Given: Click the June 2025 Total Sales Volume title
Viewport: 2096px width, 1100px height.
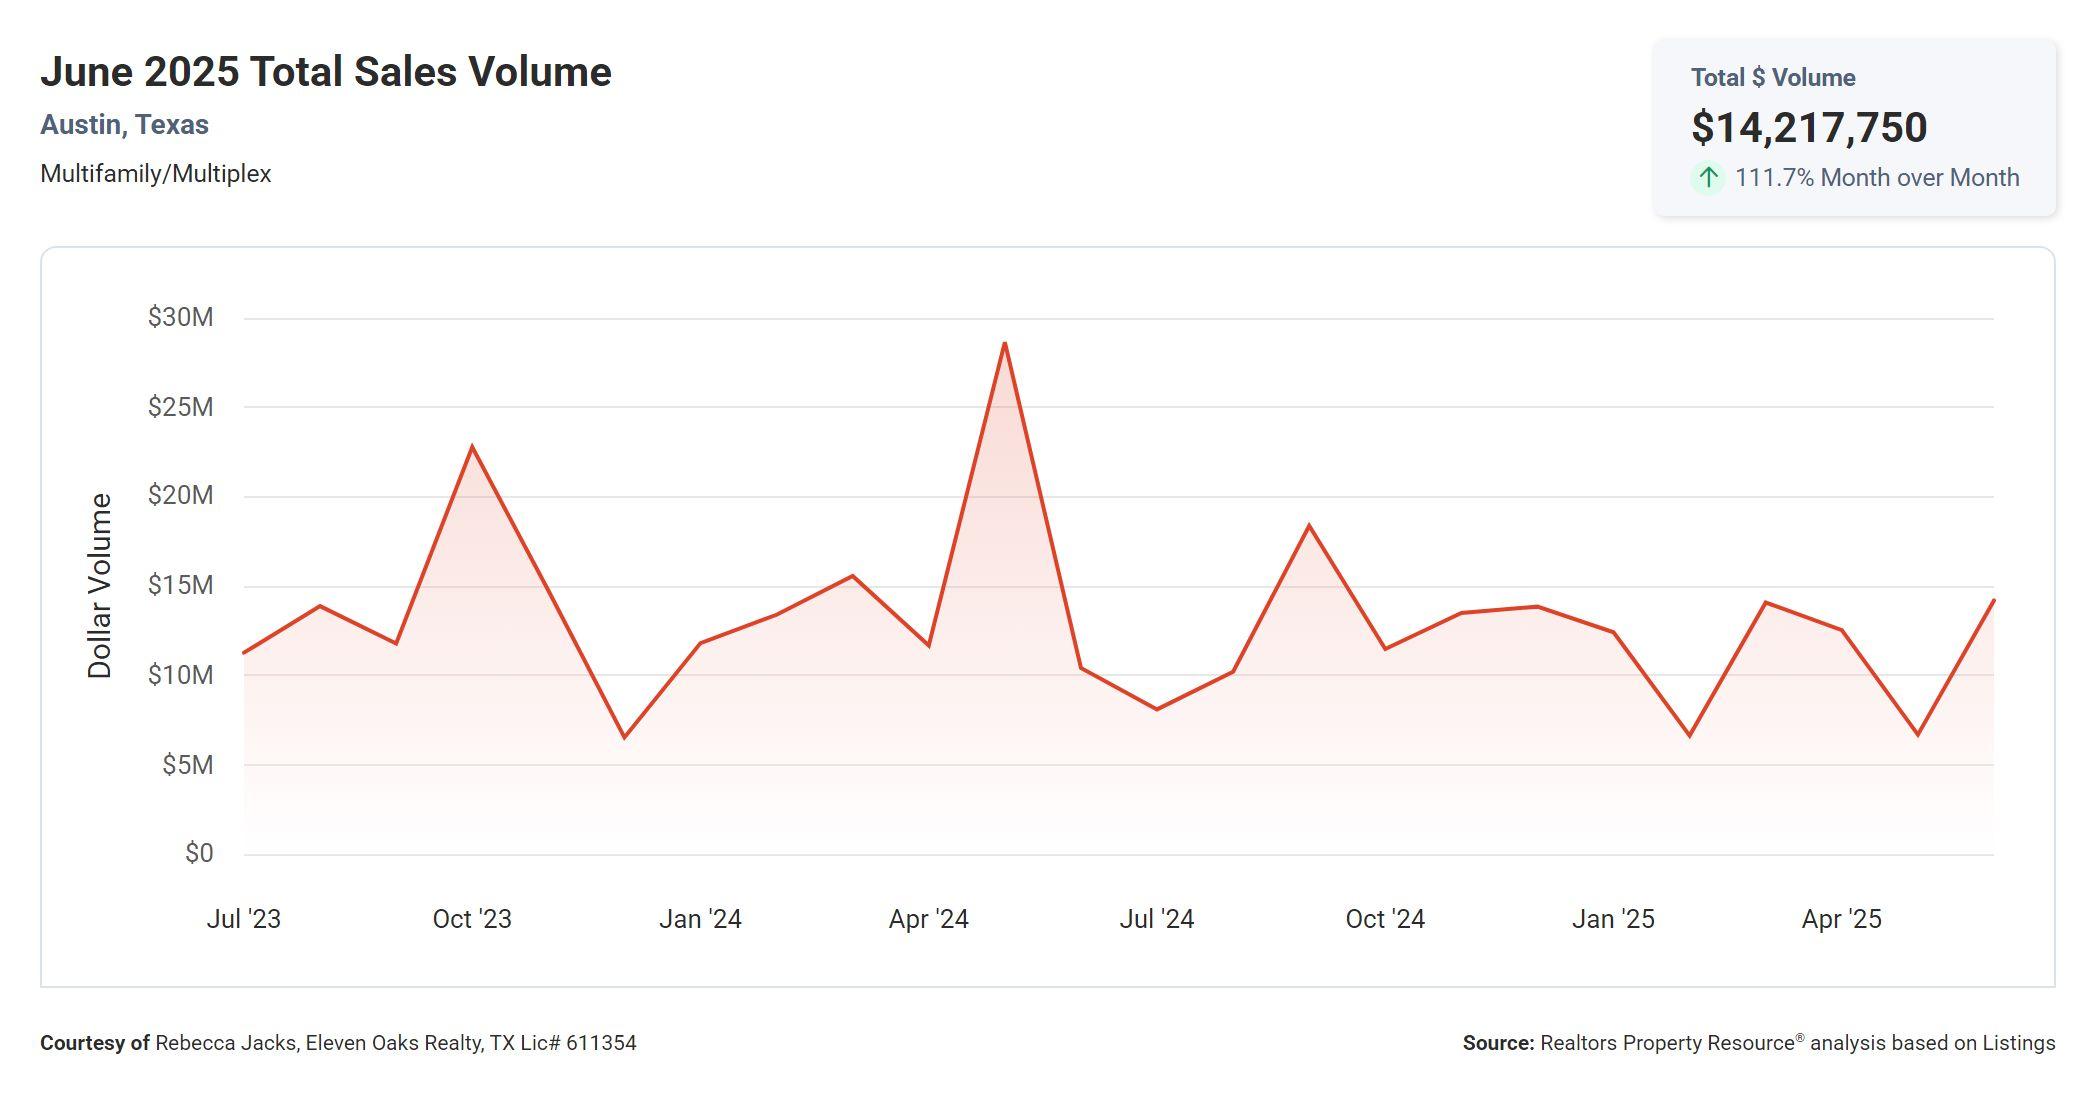Looking at the screenshot, I should 325,72.
